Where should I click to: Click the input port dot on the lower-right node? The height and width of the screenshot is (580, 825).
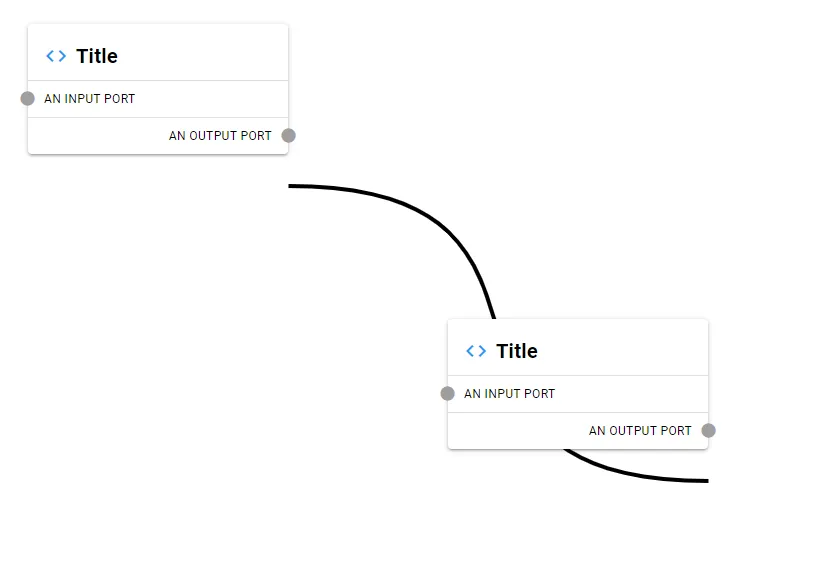(448, 393)
